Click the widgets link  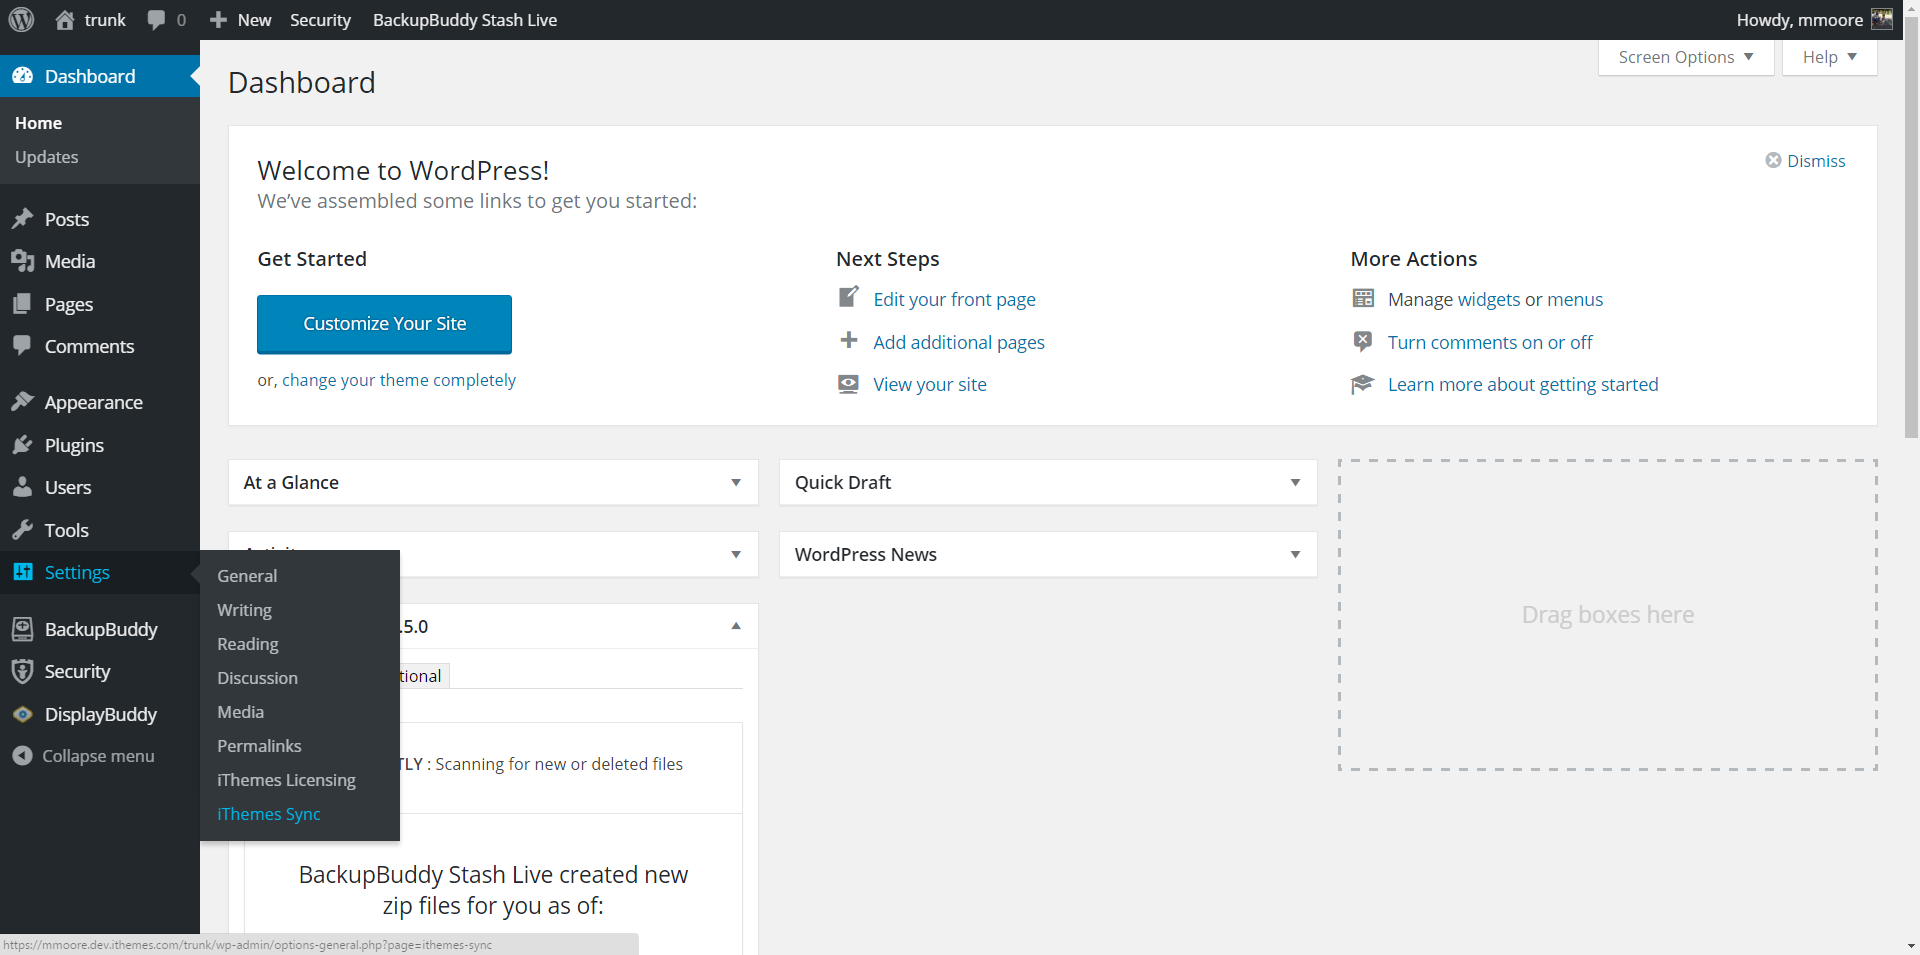(x=1489, y=299)
